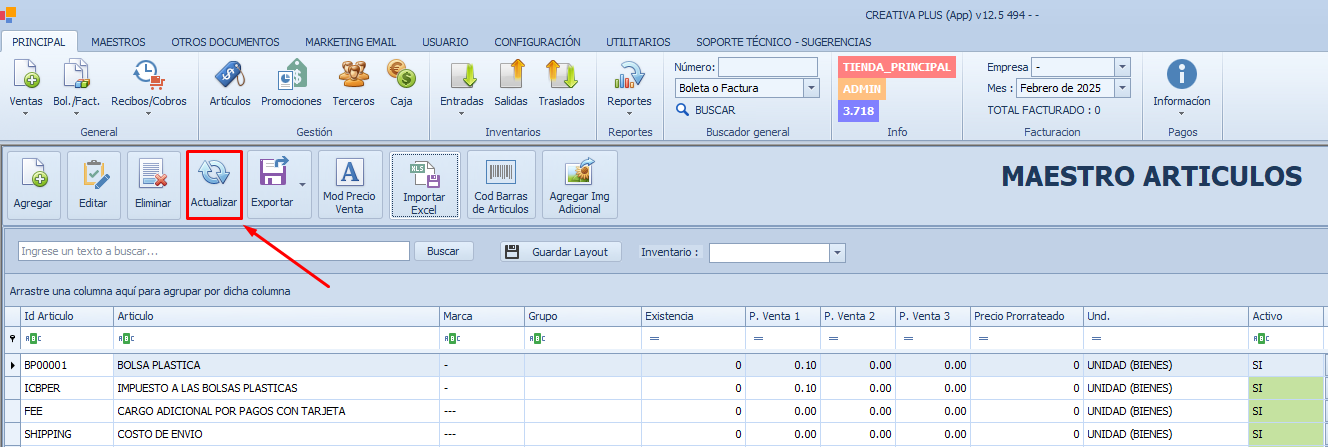Click Importar Excel button
Image resolution: width=1328 pixels, height=447 pixels.
point(424,185)
